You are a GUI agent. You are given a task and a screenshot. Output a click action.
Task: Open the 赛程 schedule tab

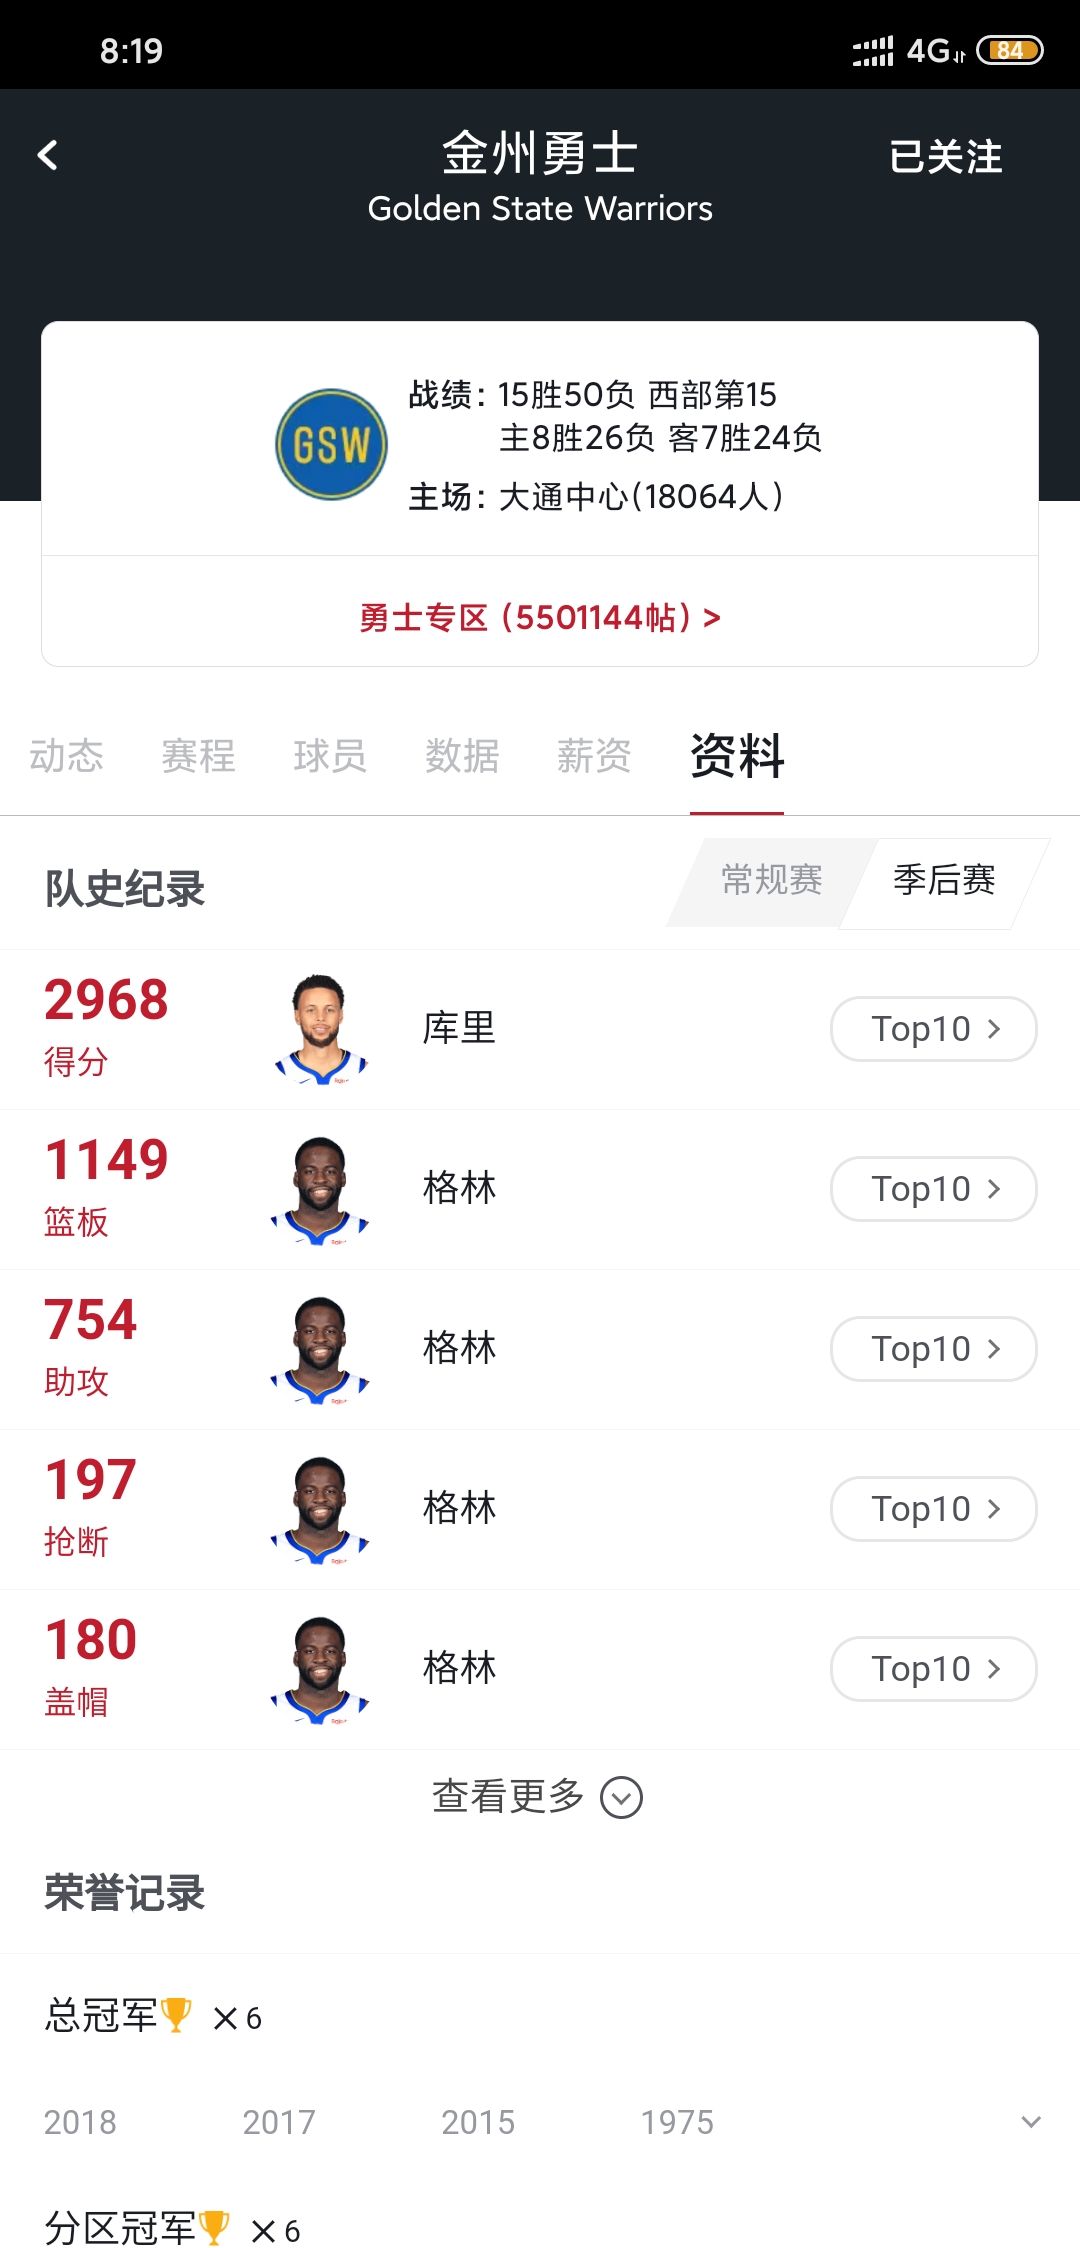[198, 756]
